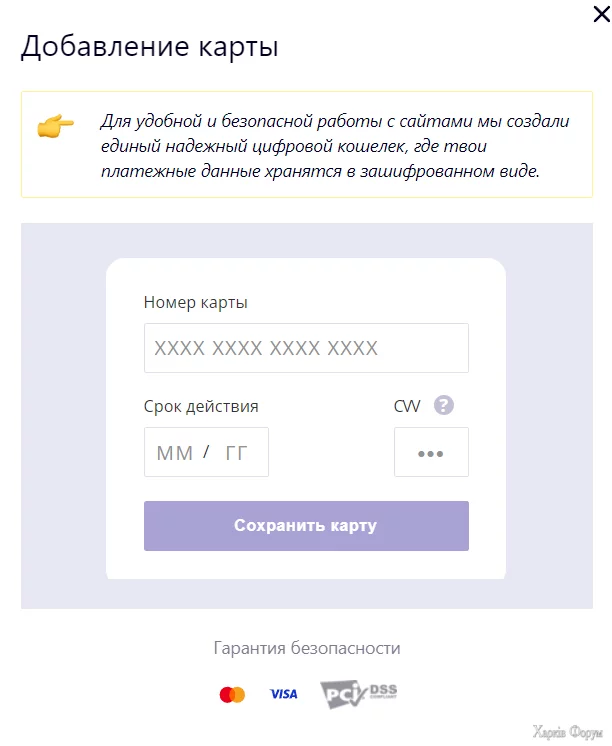Click the Харків Форум watermark
This screenshot has height=746, width=612.
click(565, 731)
